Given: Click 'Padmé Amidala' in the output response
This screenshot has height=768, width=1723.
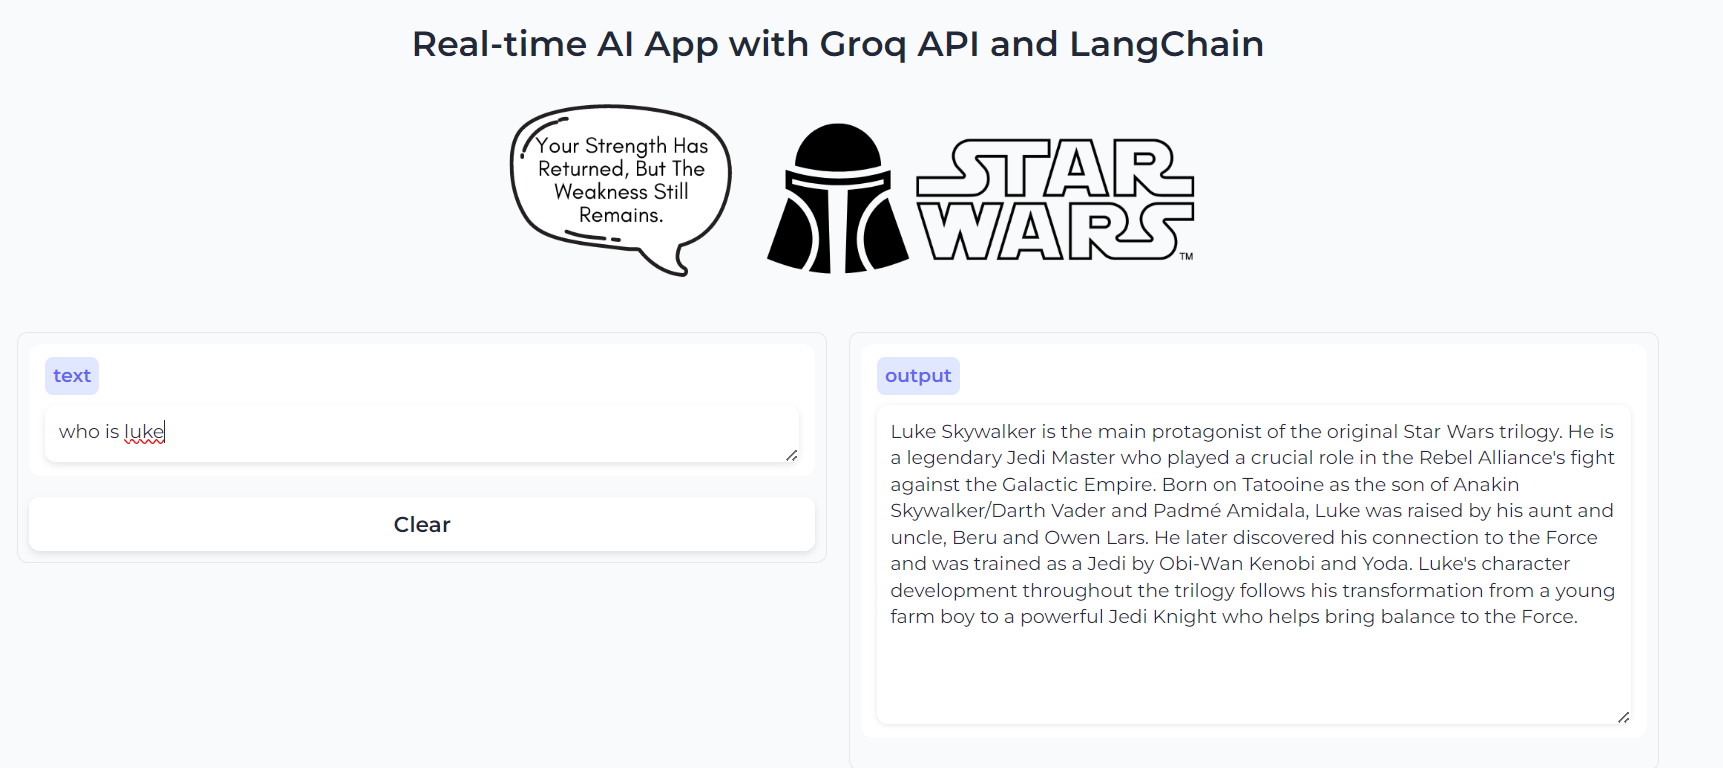Looking at the screenshot, I should point(1228,511).
